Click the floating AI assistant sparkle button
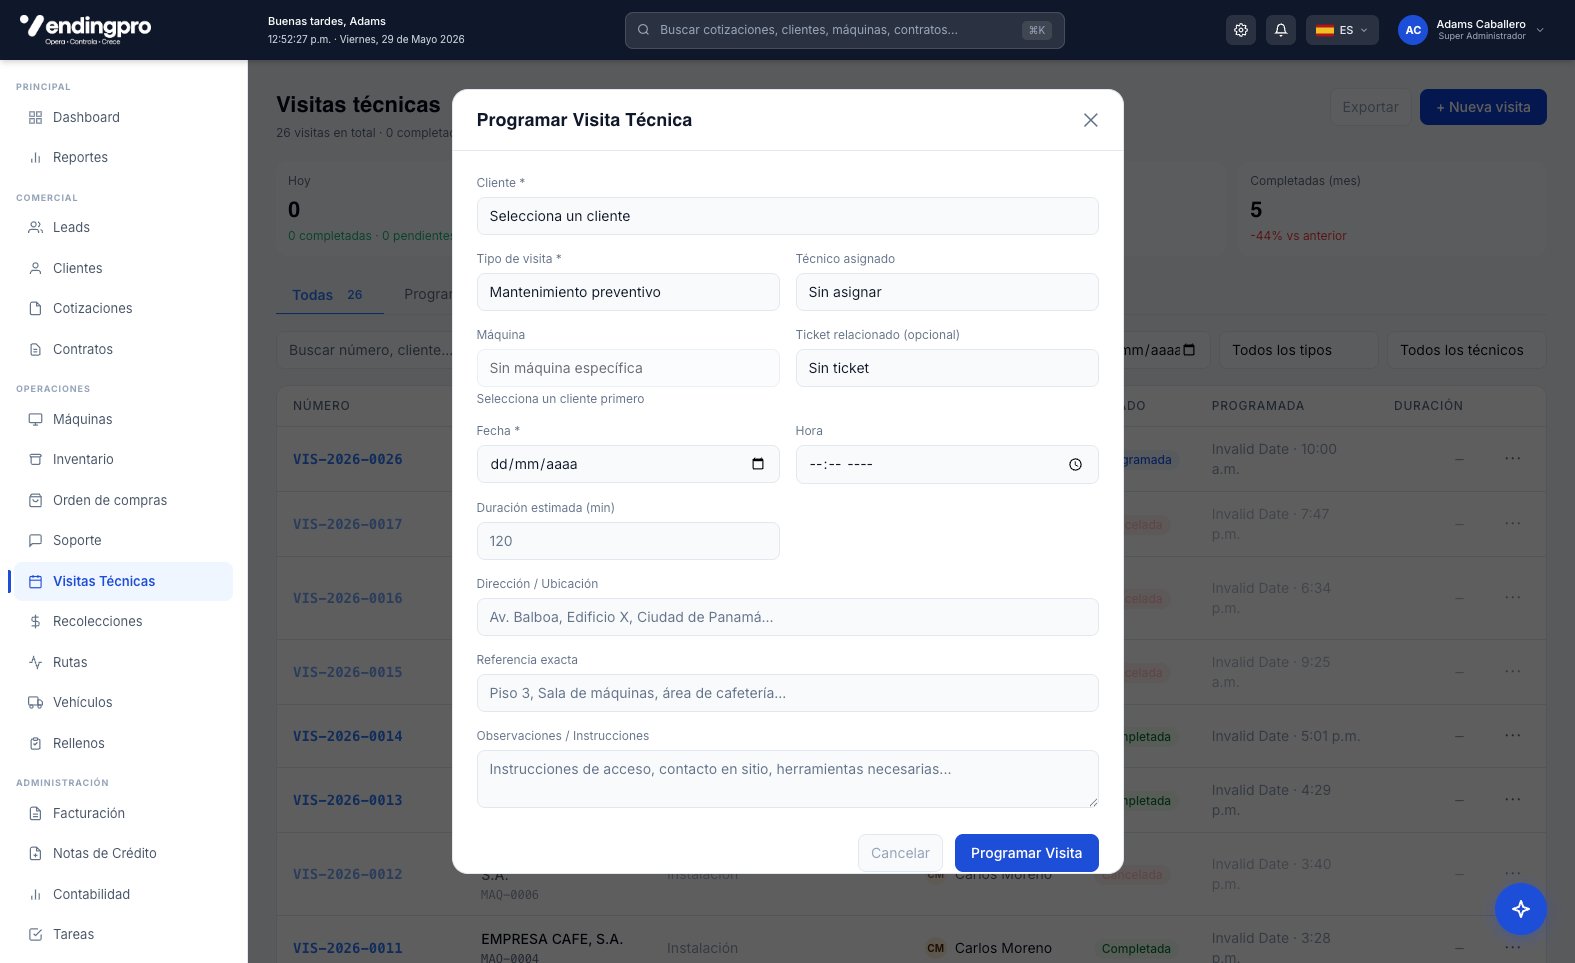The image size is (1575, 963). (1521, 909)
